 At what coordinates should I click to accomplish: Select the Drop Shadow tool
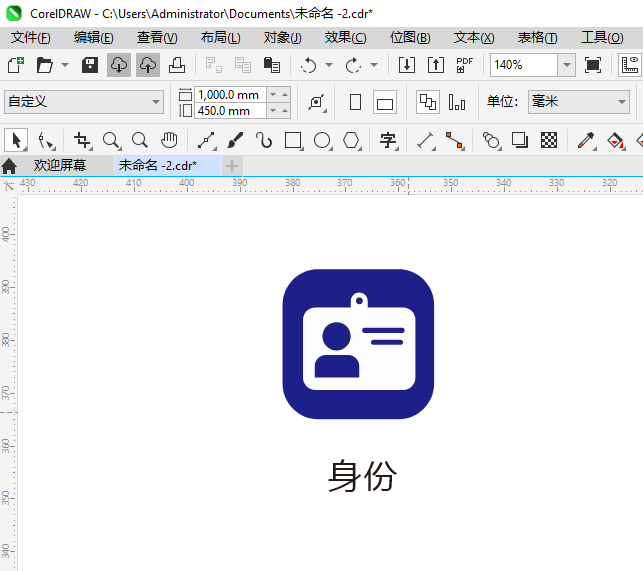click(520, 140)
